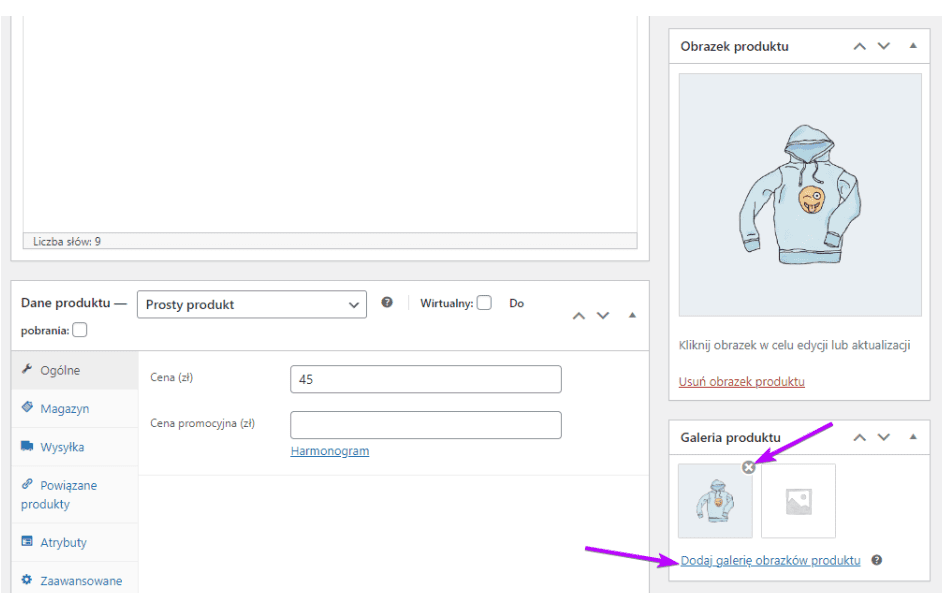Collapse the Obrazek produktu panel
Image resolution: width=944 pixels, height=601 pixels.
point(912,46)
